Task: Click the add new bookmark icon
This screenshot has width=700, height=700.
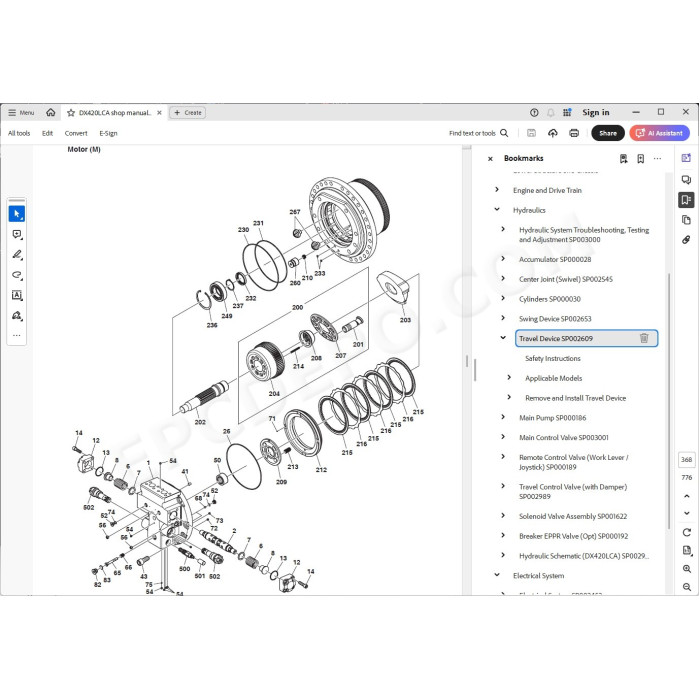Action: click(x=640, y=158)
